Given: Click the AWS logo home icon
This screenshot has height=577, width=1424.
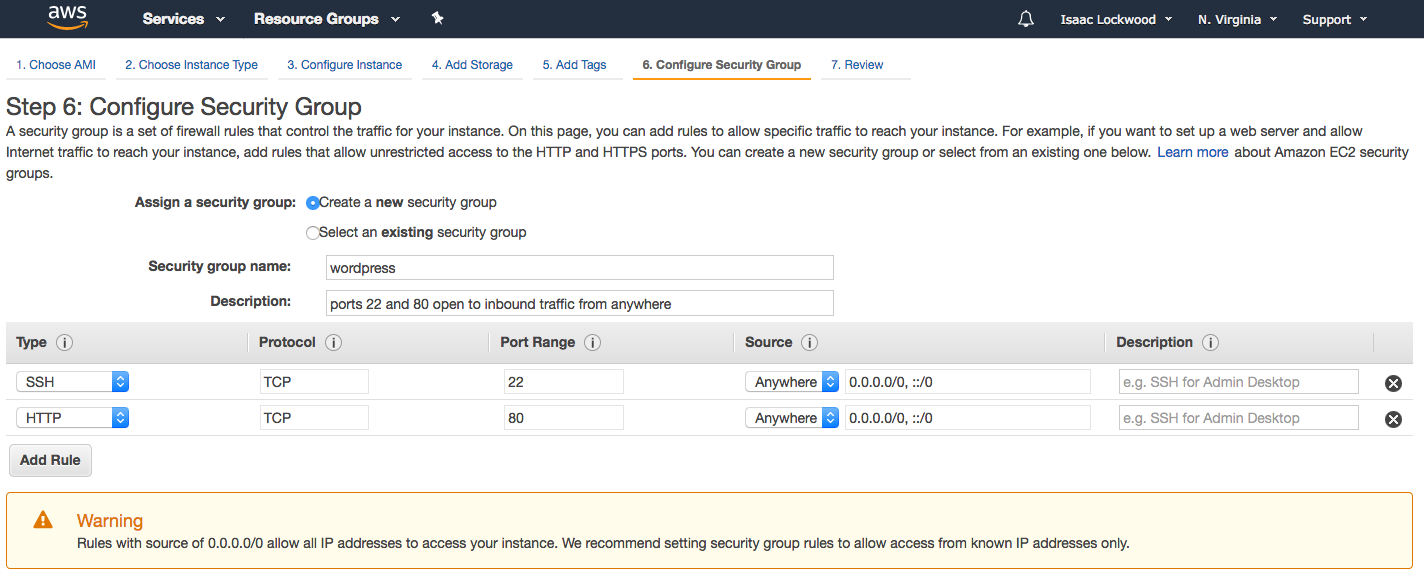Looking at the screenshot, I should pyautogui.click(x=66, y=18).
